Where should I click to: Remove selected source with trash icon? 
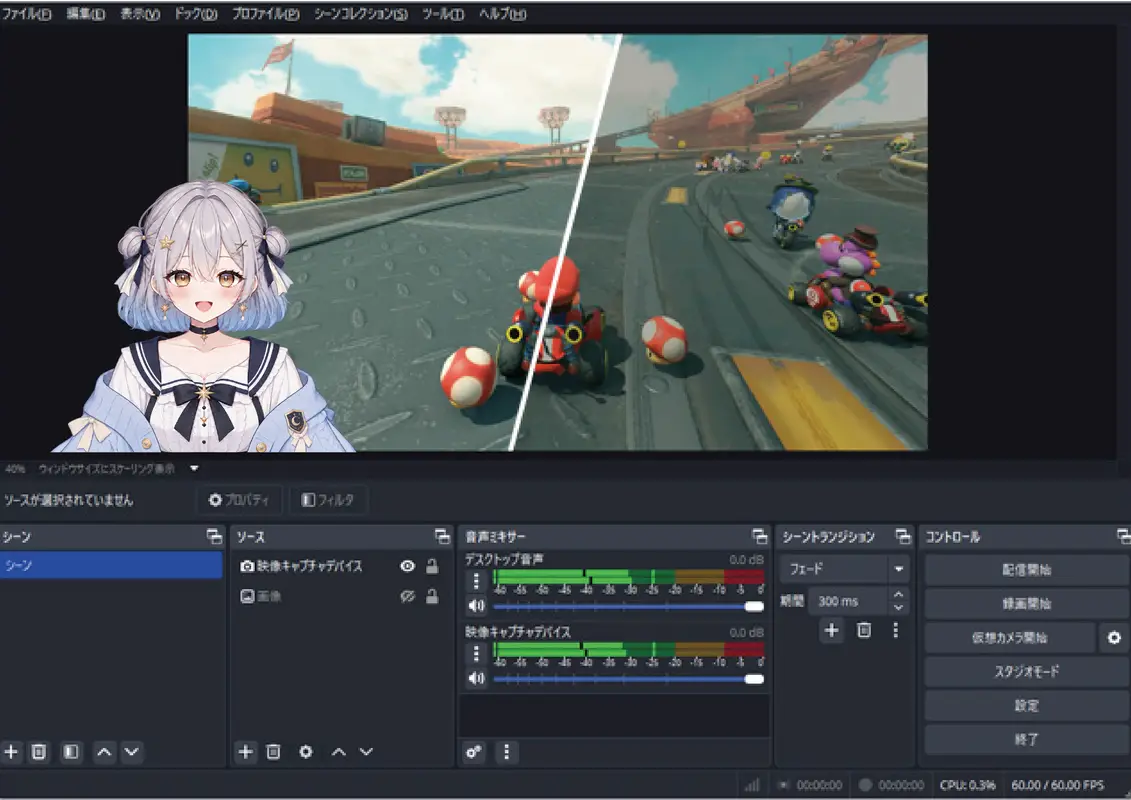click(273, 752)
